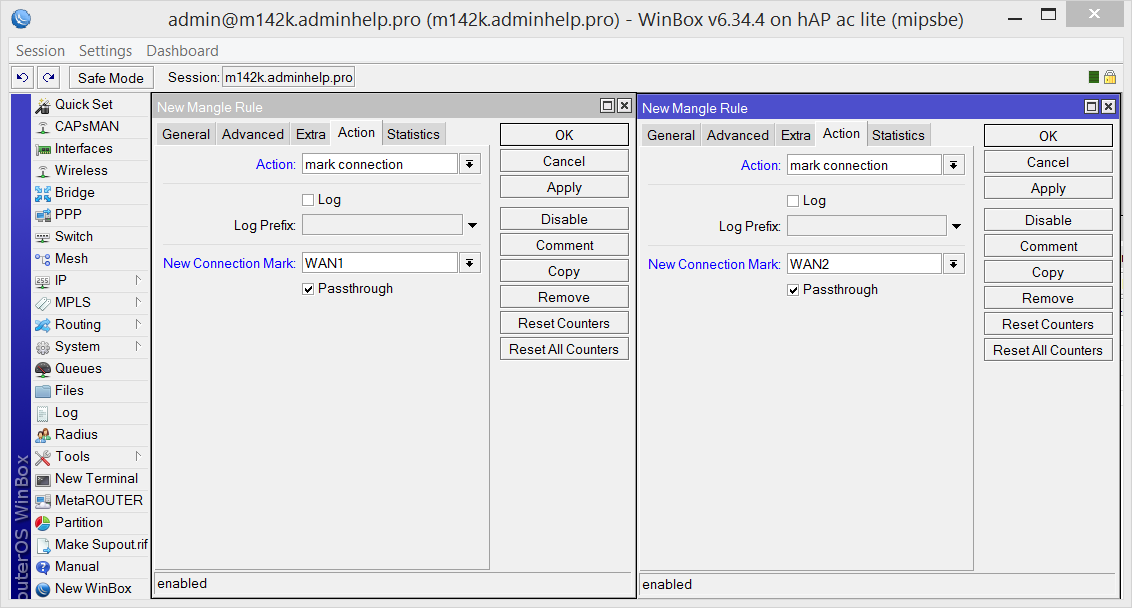Expand the IP submenu arrow
This screenshot has height=608, width=1132.
(x=138, y=280)
